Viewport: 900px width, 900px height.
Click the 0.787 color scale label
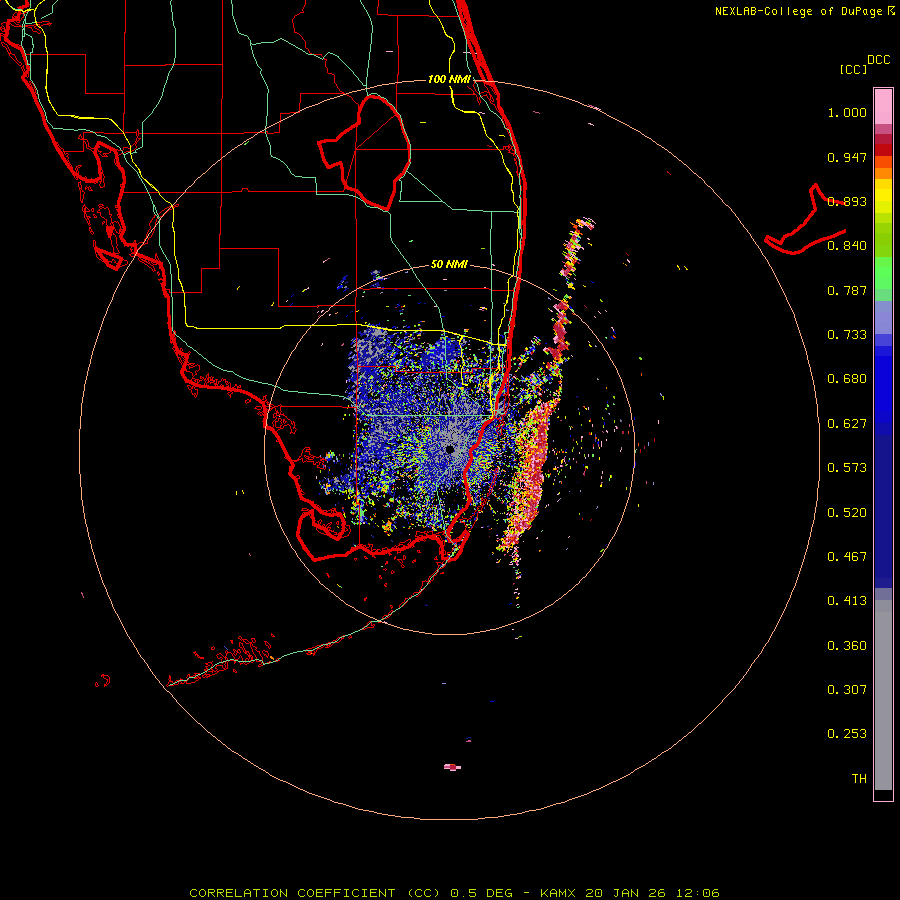847,290
